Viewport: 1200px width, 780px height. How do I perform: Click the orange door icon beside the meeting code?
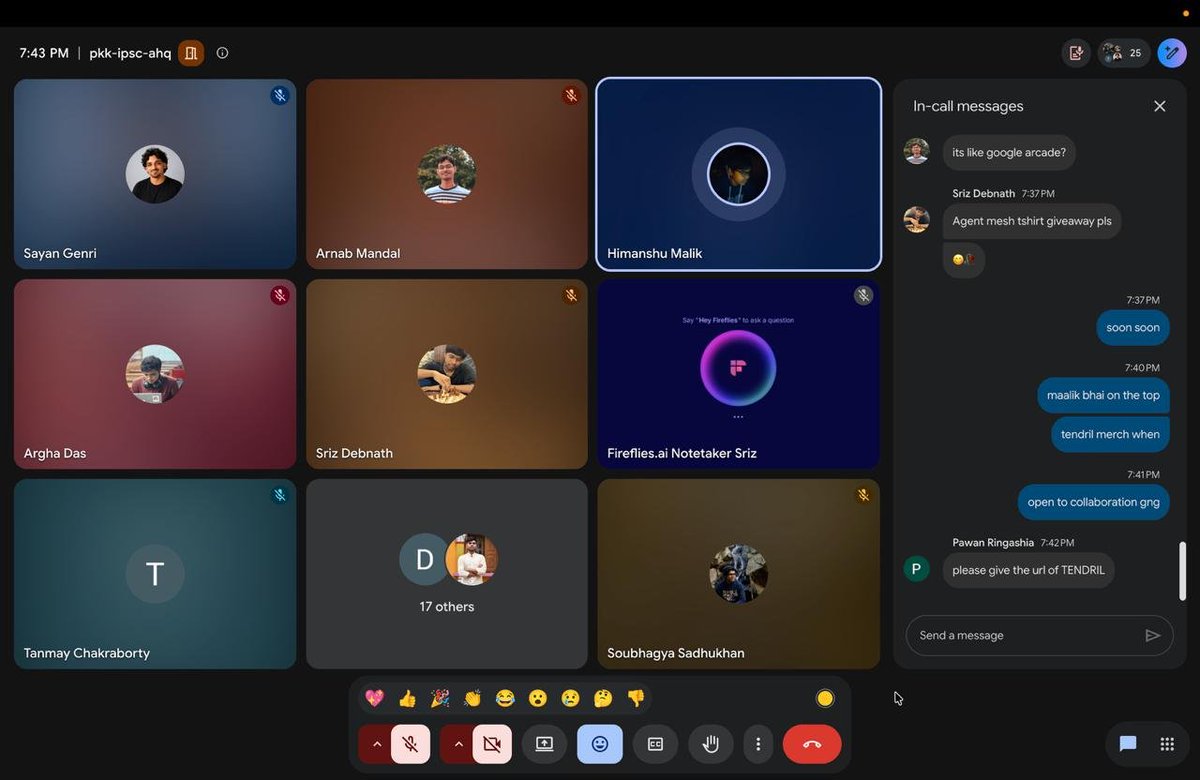[x=191, y=53]
